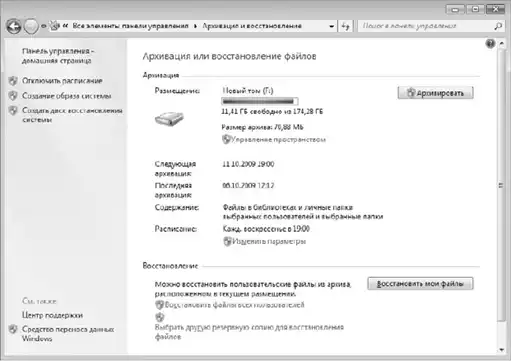Click 'Восстановить мои файлы' button
This screenshot has height=361, width=511.
coord(420,284)
